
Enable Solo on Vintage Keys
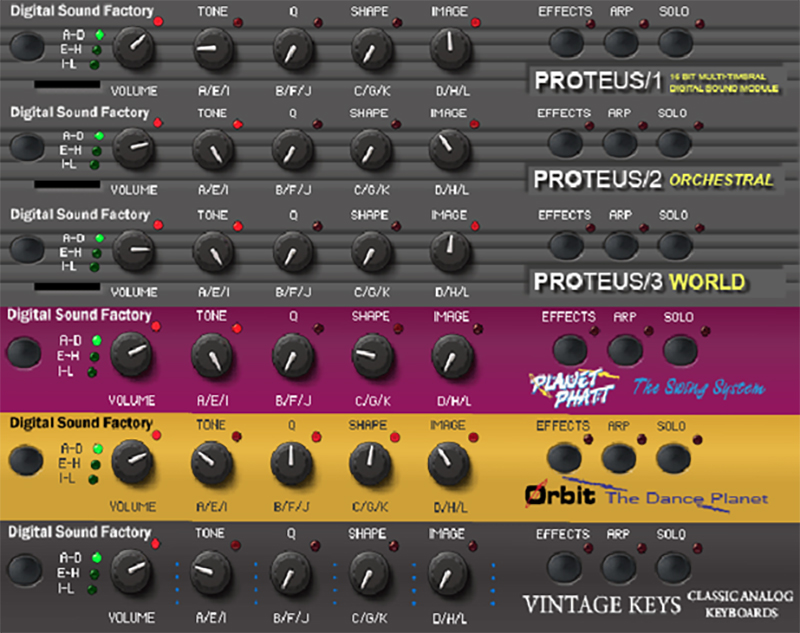(673, 566)
